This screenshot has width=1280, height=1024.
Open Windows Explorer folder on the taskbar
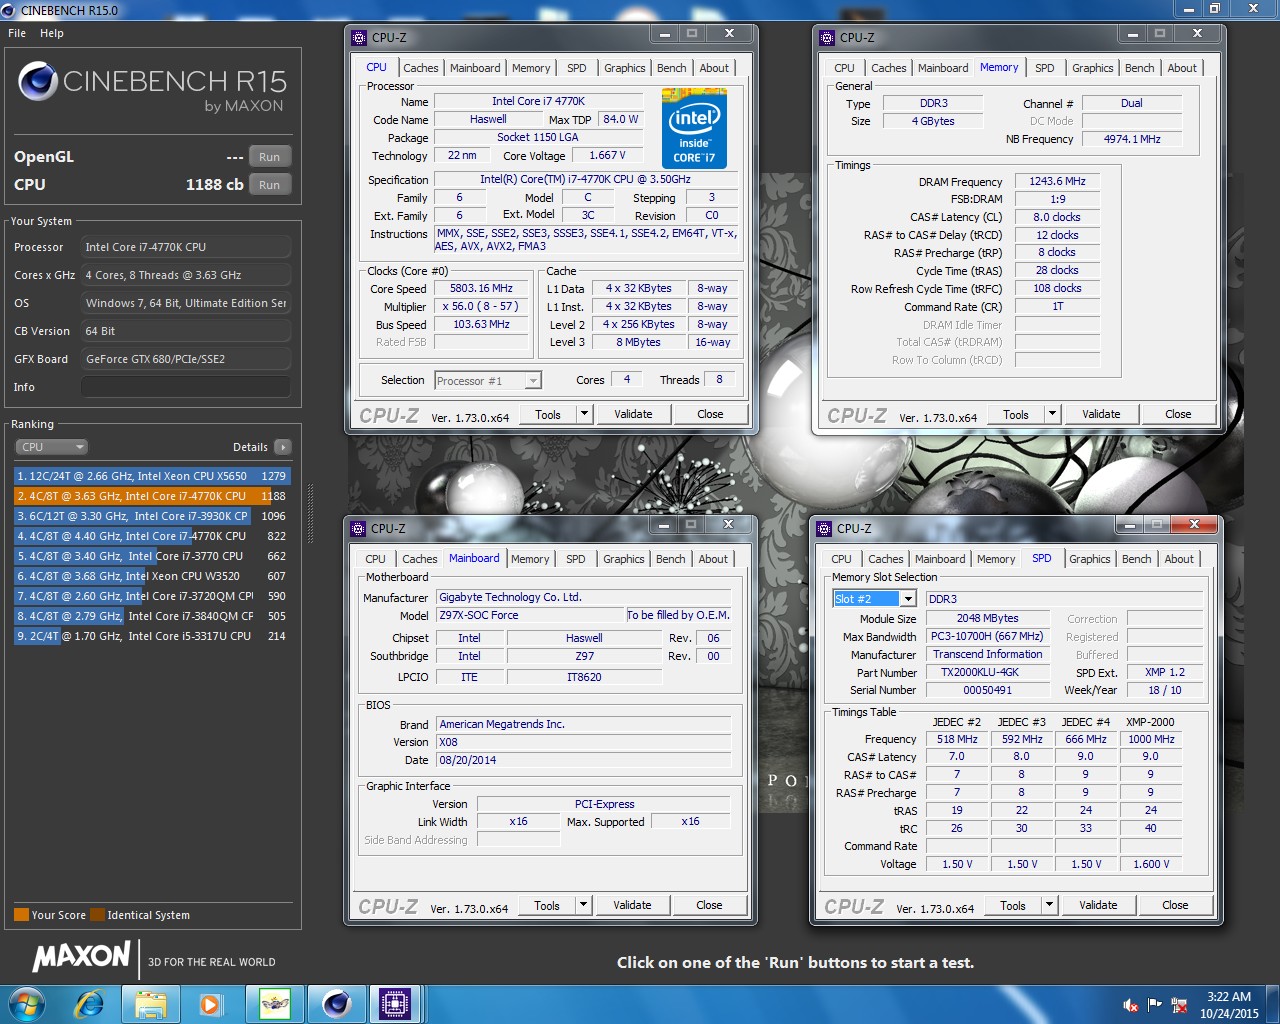point(151,1004)
